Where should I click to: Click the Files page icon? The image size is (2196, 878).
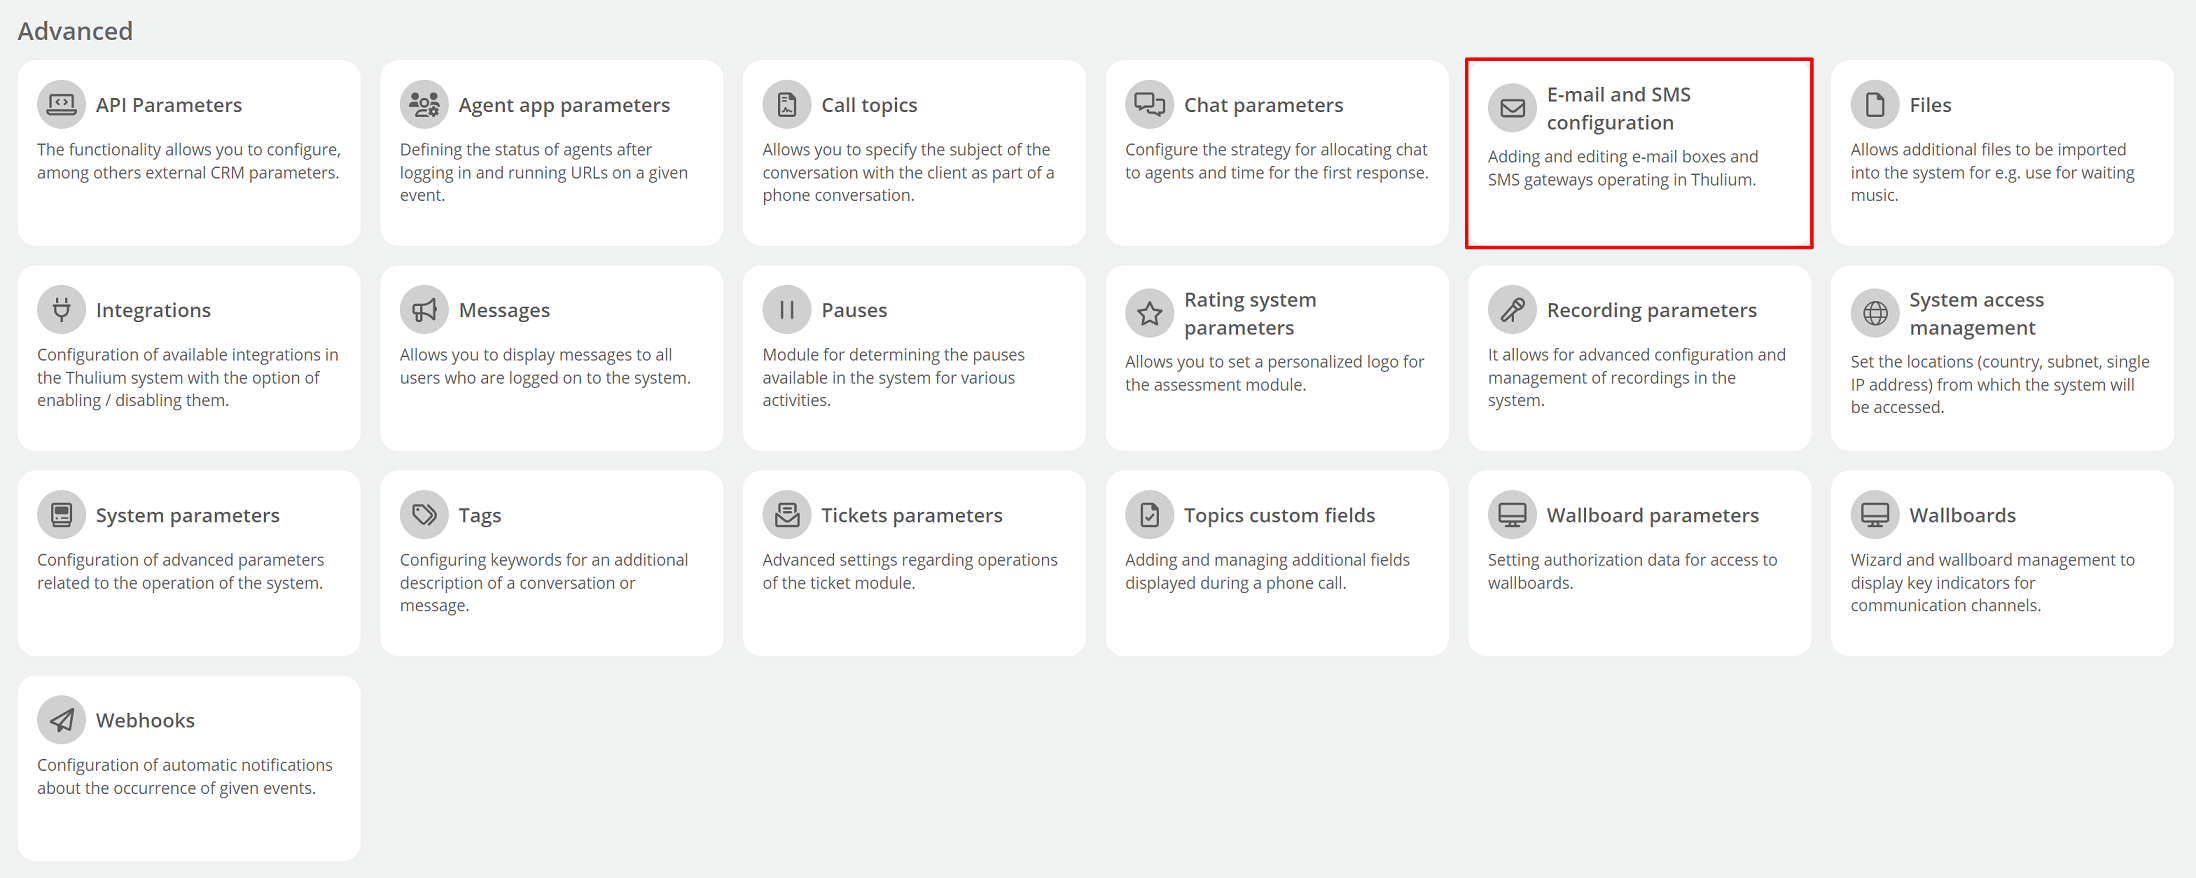[1875, 104]
